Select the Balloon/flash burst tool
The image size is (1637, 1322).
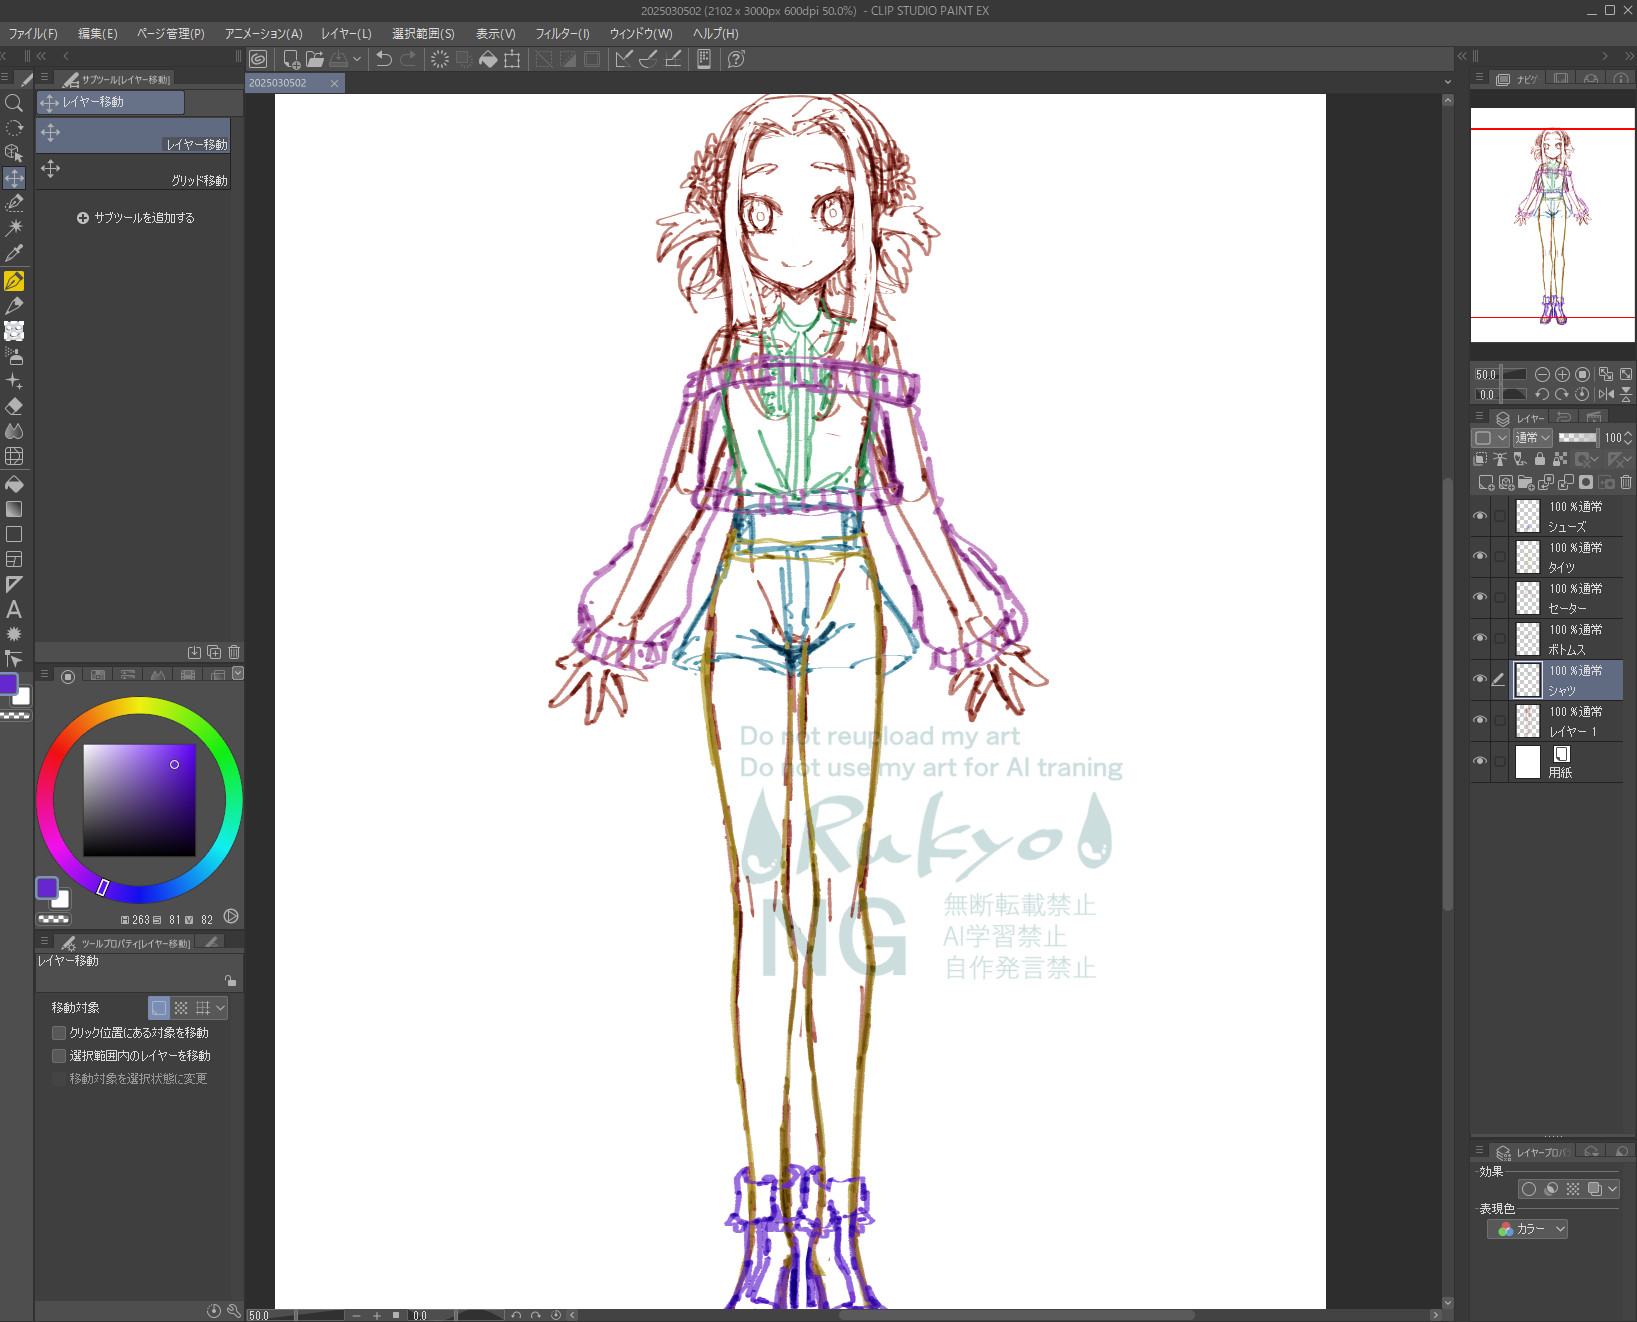(14, 634)
